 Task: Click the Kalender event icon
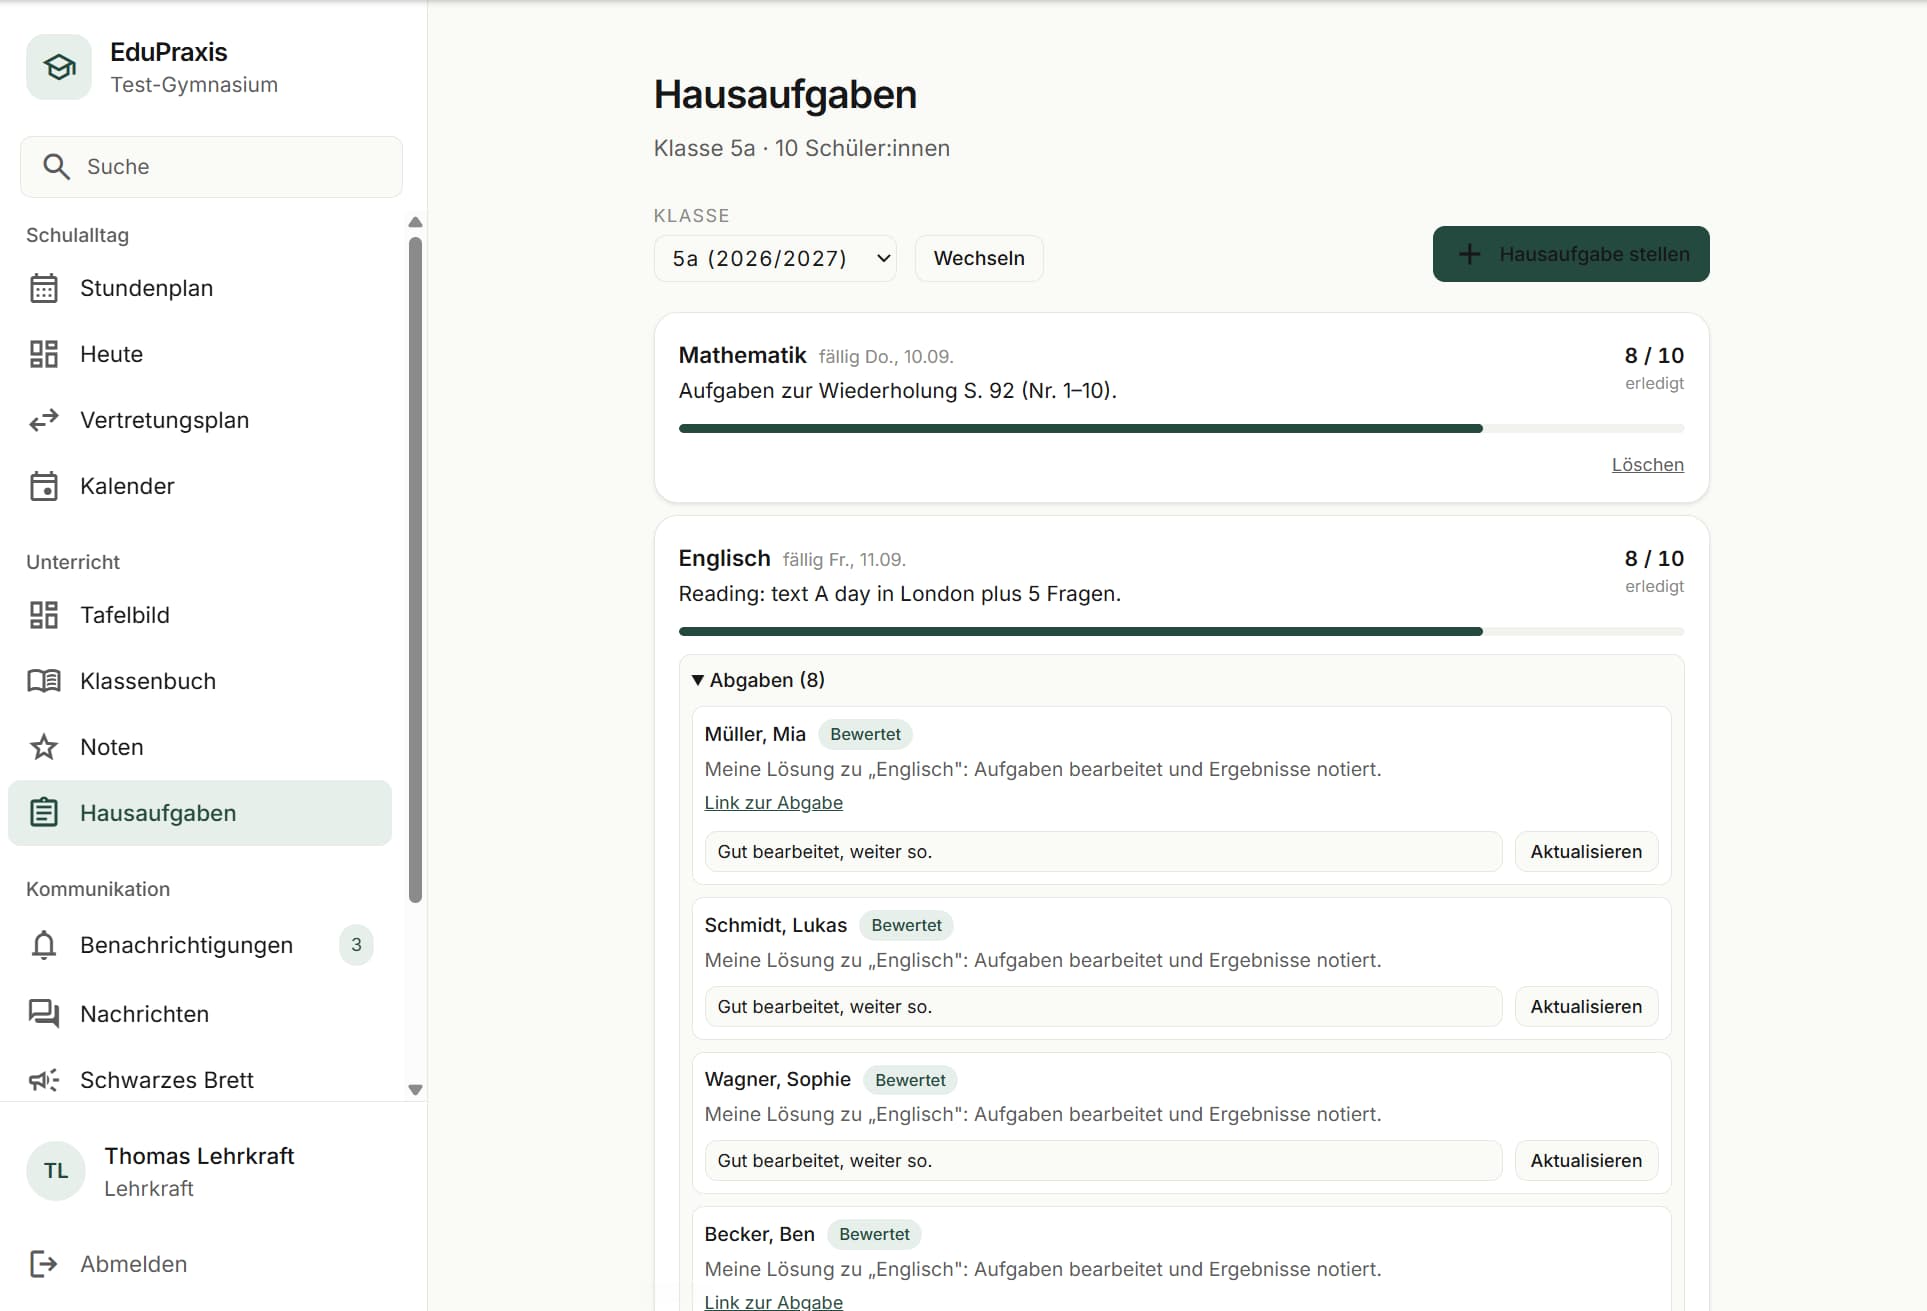[44, 486]
